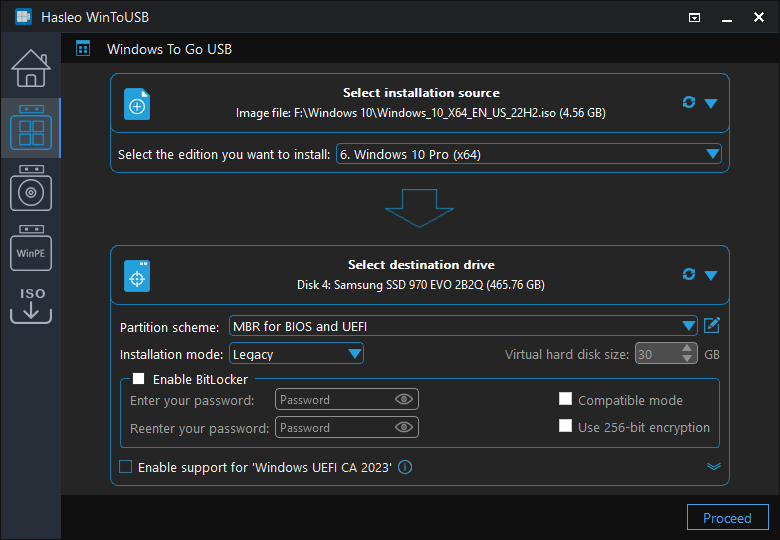
Task: Open the Windows edition dropdown
Action: [529, 154]
